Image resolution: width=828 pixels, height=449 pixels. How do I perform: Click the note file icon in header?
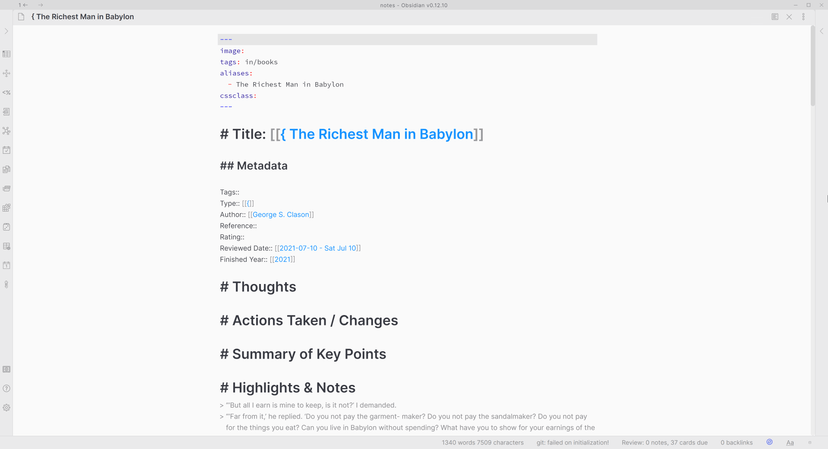coord(21,17)
